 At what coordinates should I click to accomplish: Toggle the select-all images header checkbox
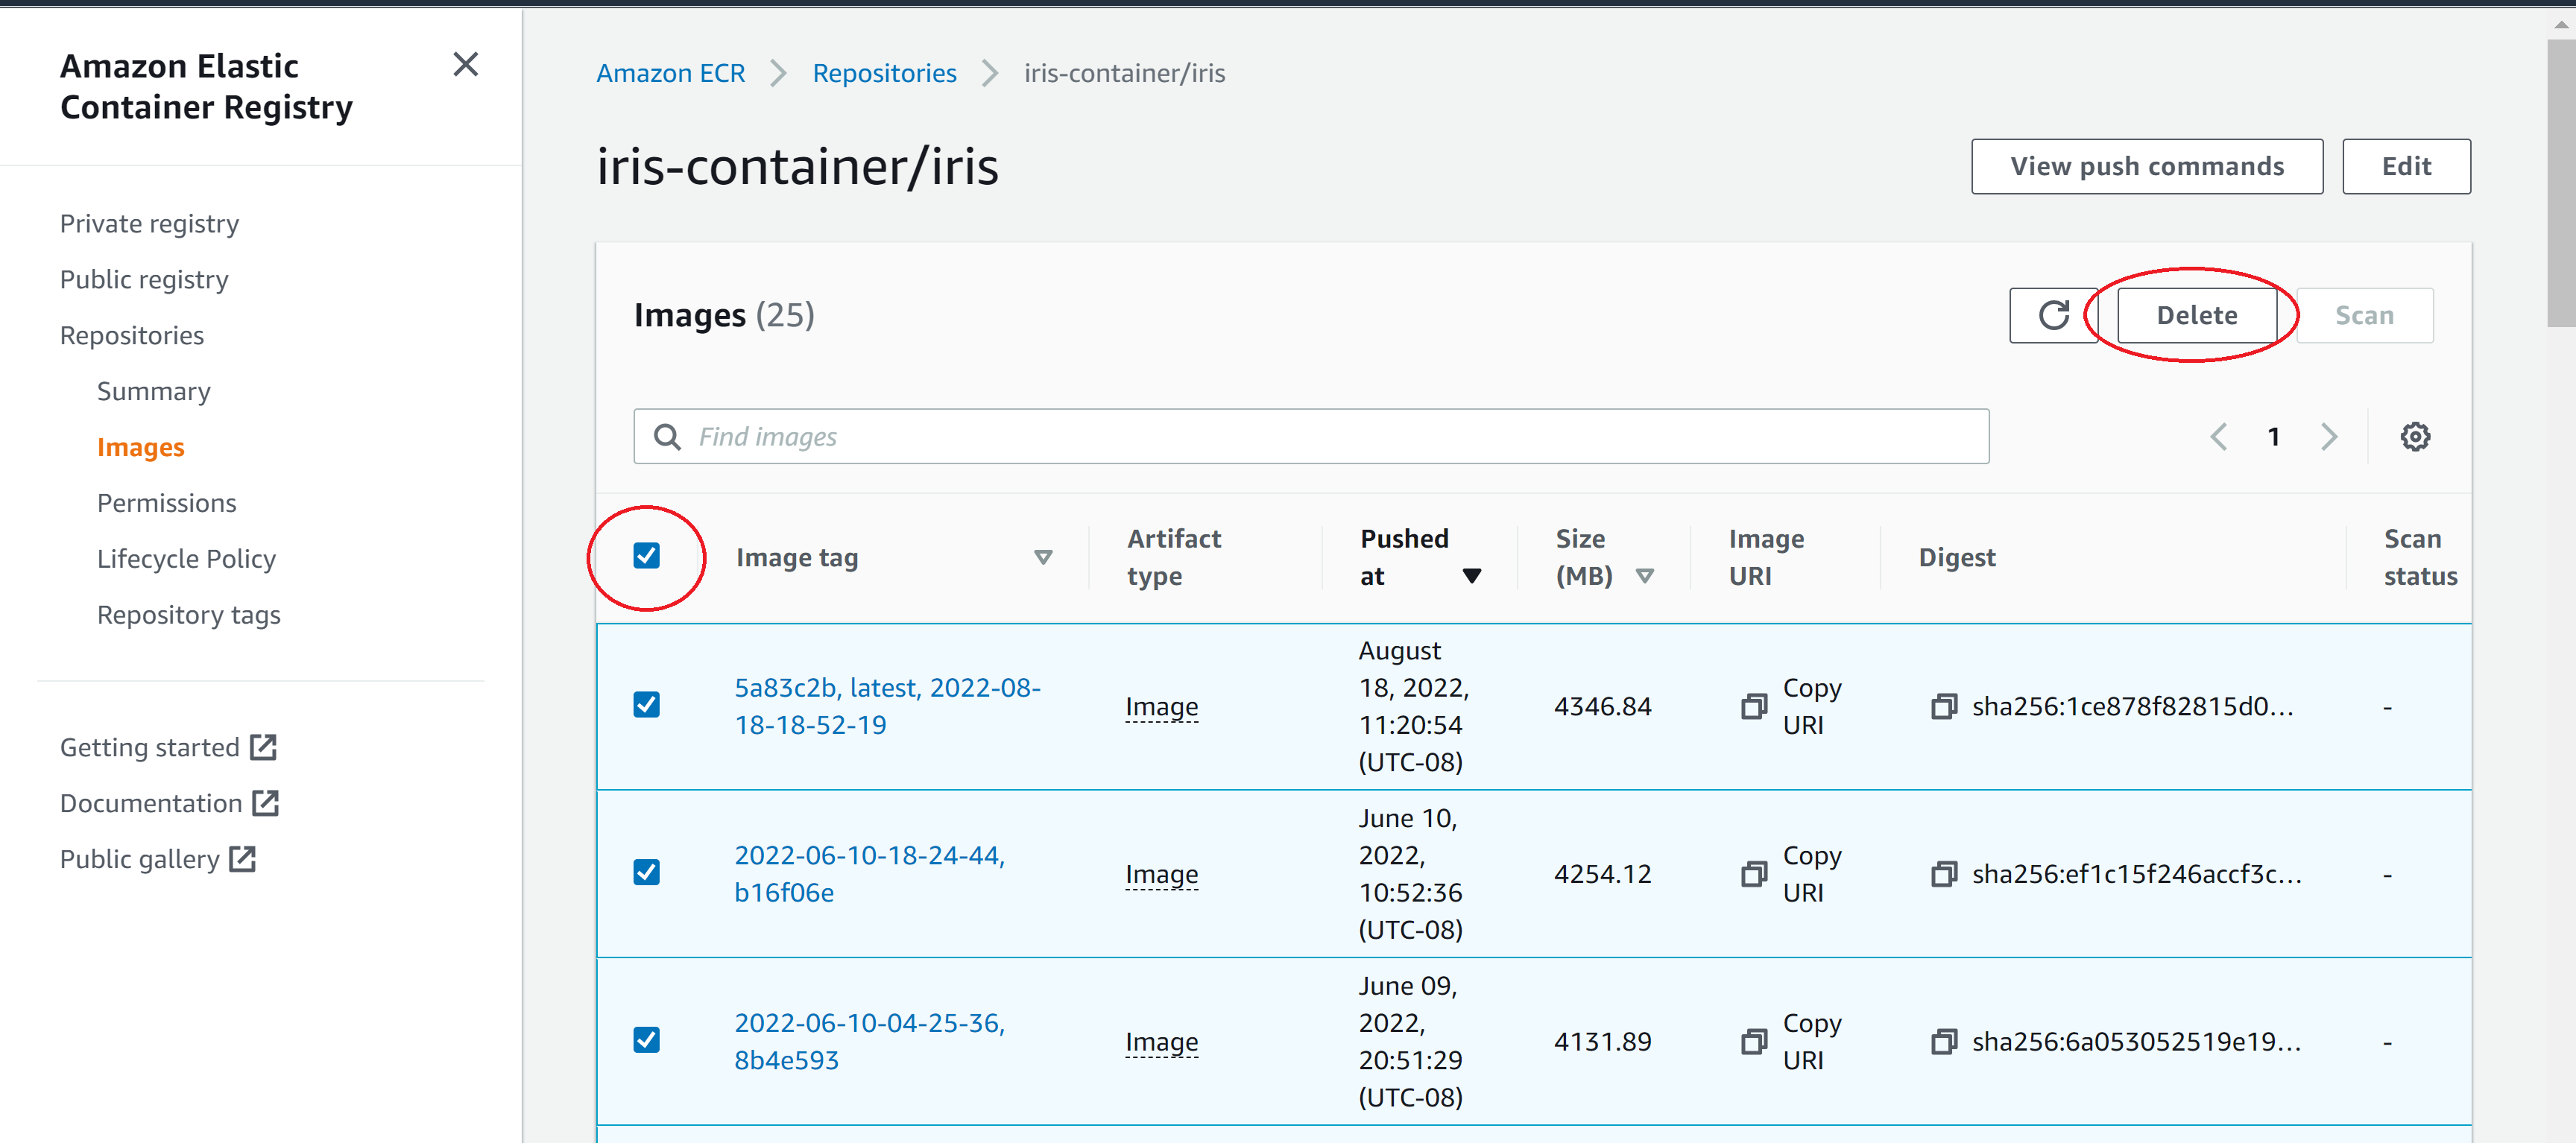pos(647,556)
